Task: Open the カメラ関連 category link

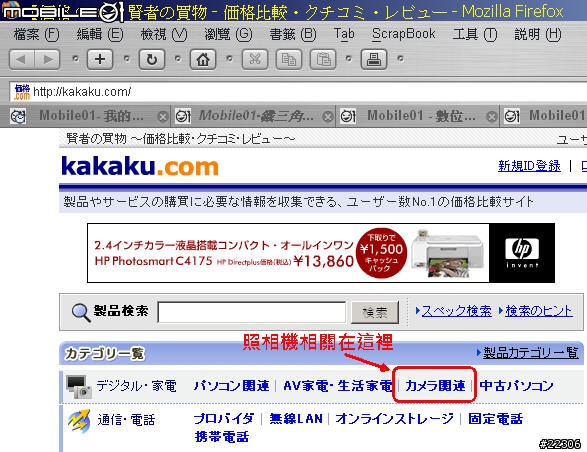Action: pyautogui.click(x=435, y=386)
